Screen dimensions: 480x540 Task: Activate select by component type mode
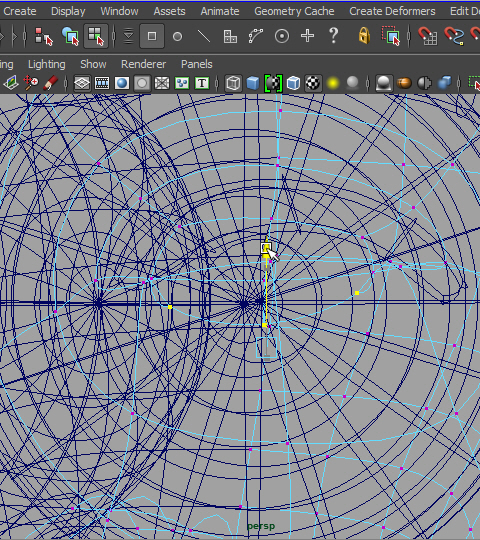96,36
